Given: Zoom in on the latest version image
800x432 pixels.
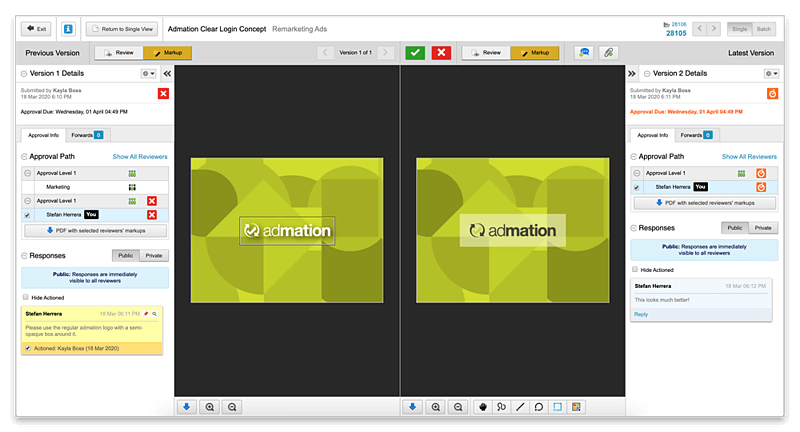Looking at the screenshot, I should (x=436, y=407).
